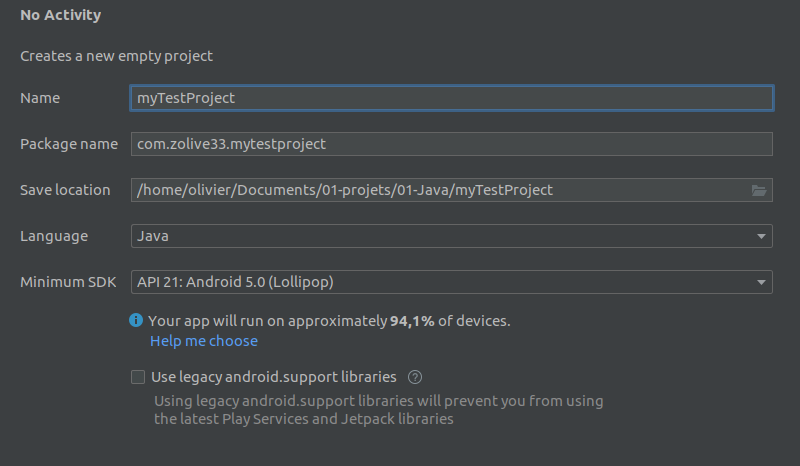The width and height of the screenshot is (800, 466).
Task: Enable Use legacy android.support libraries checkbox
Action: pyautogui.click(x=138, y=377)
